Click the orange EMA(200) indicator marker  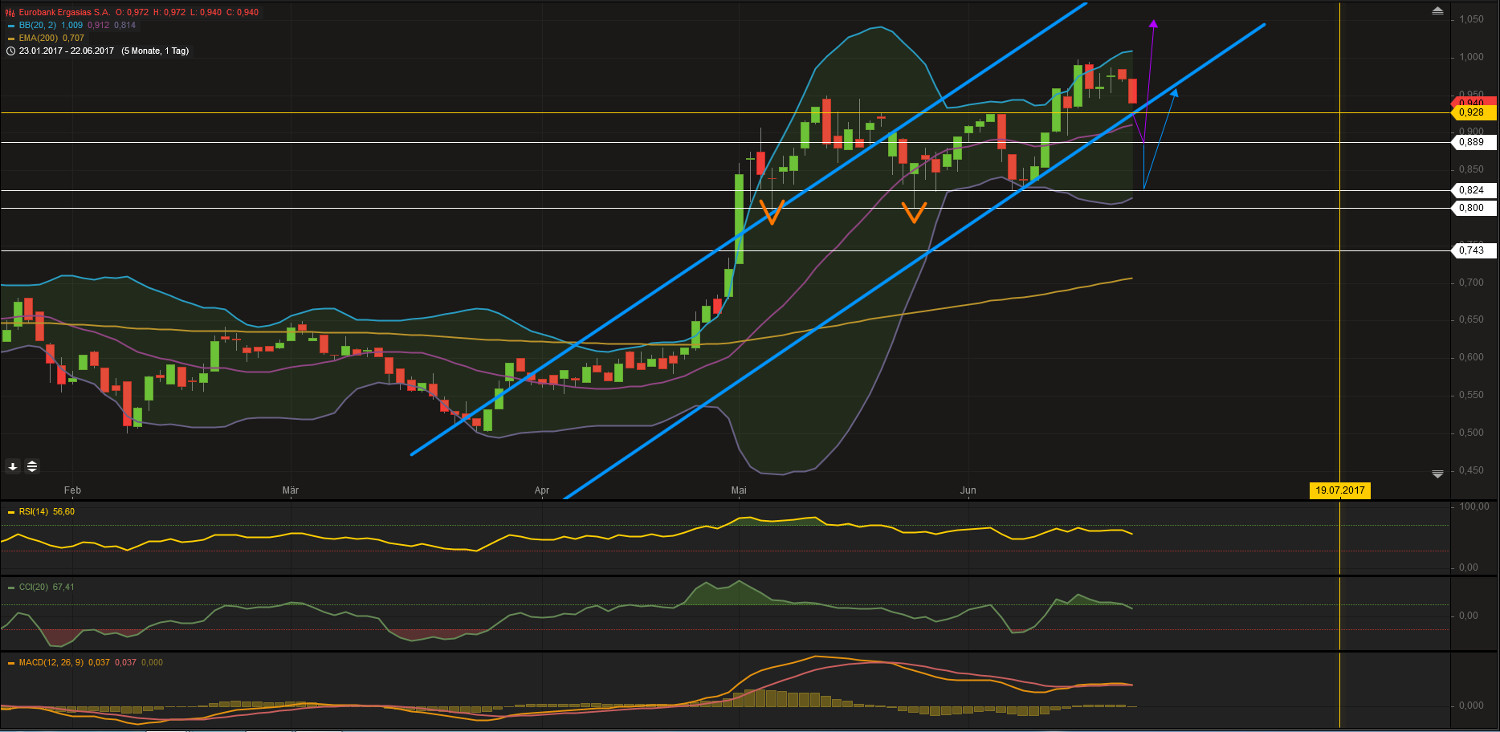tap(10, 38)
